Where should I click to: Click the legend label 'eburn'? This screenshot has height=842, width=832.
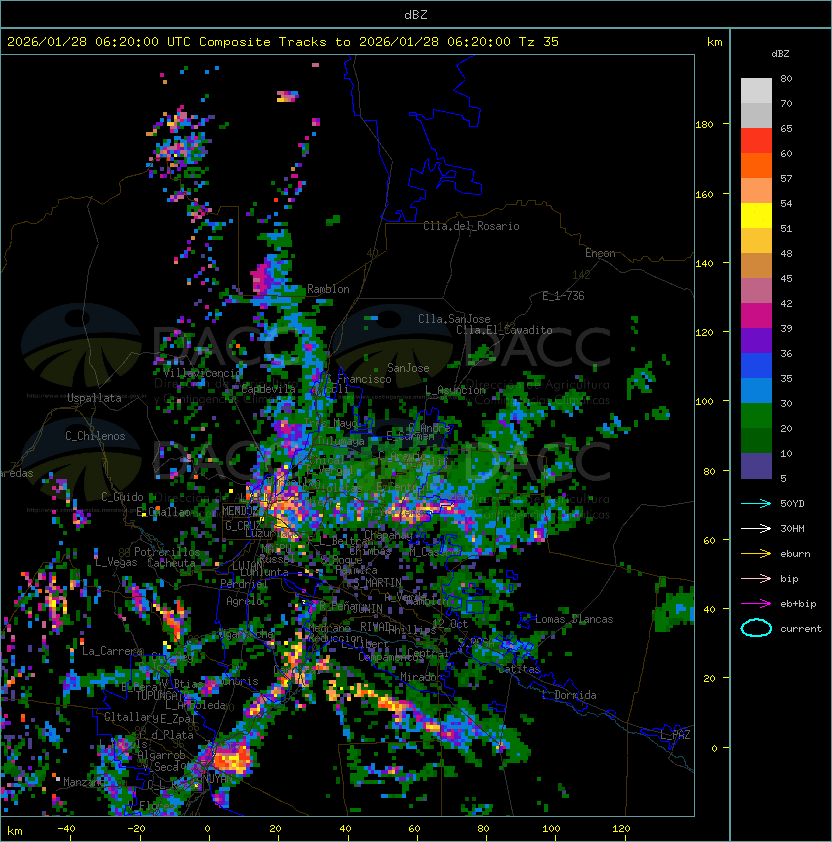(795, 554)
